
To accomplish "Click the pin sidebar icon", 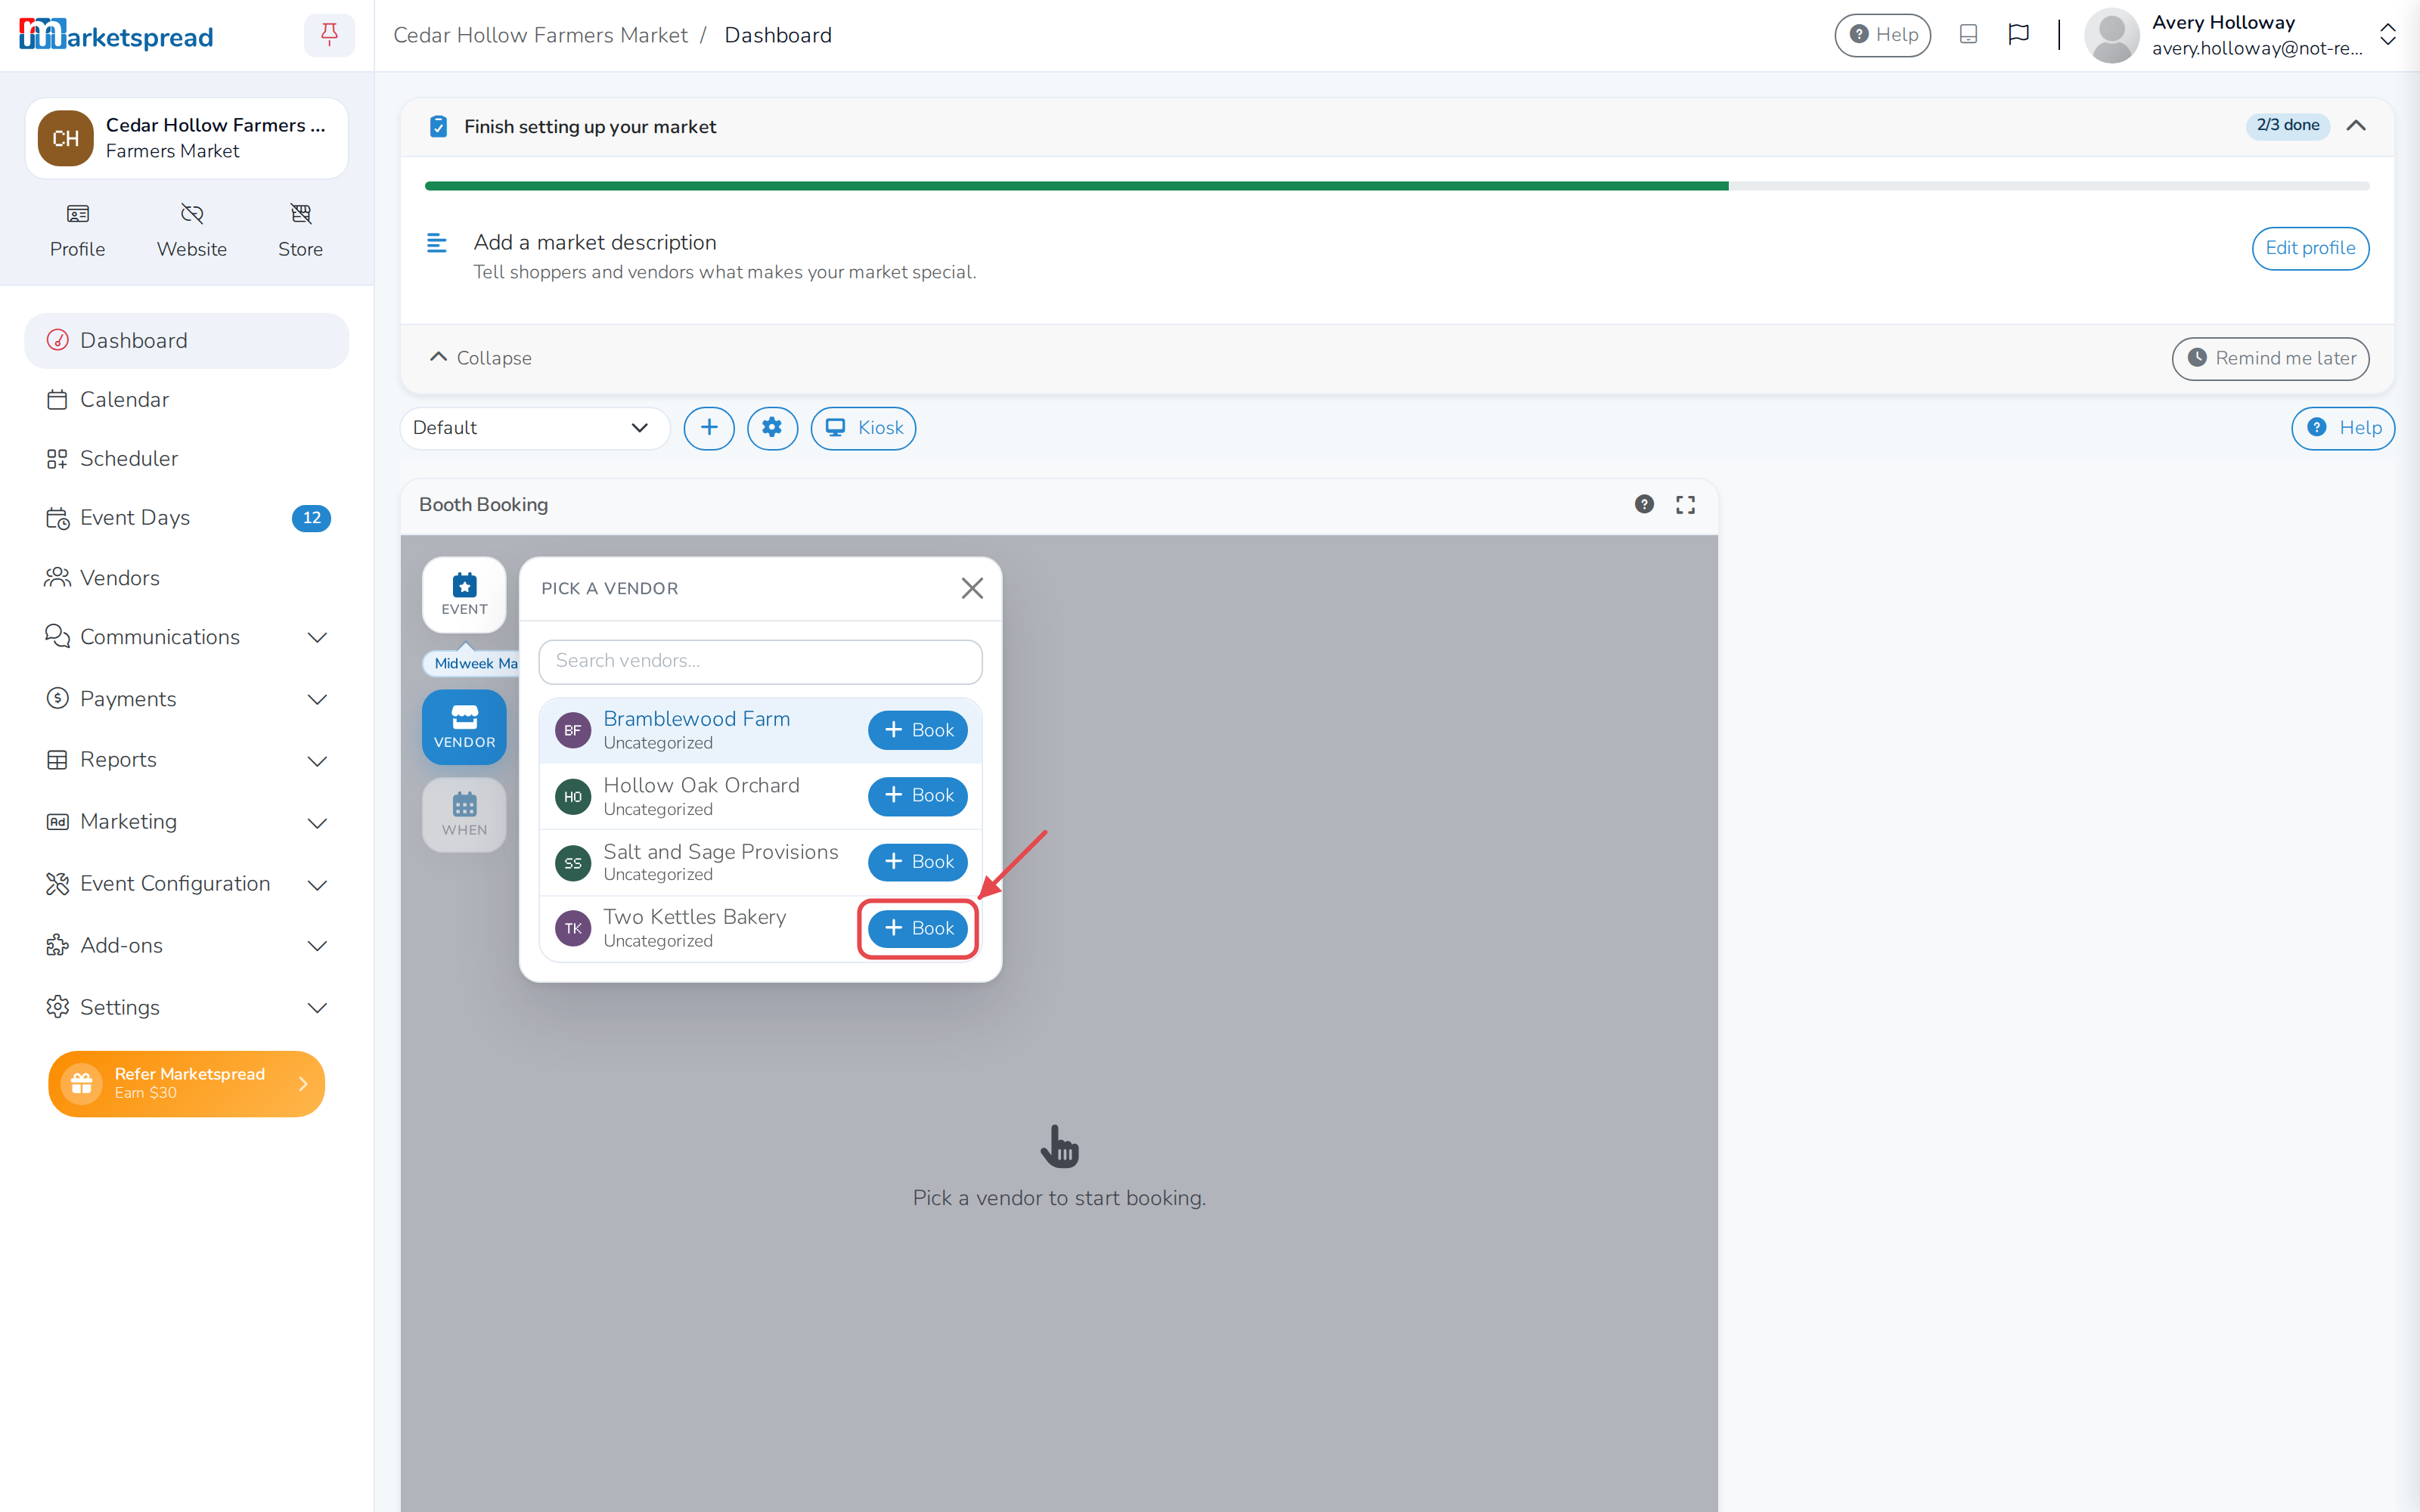I will click(329, 35).
